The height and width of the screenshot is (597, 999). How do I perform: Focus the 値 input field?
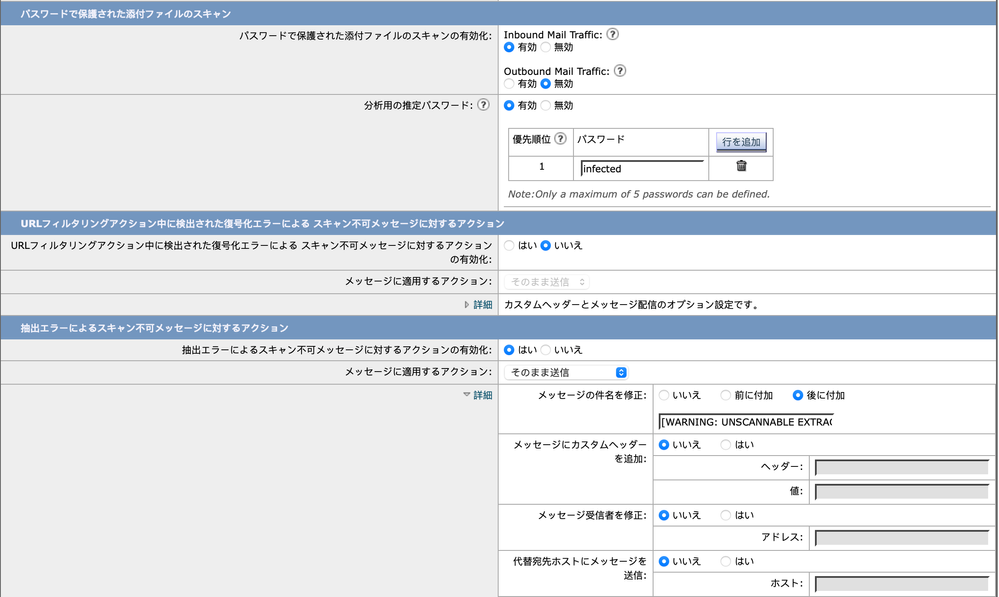[902, 491]
